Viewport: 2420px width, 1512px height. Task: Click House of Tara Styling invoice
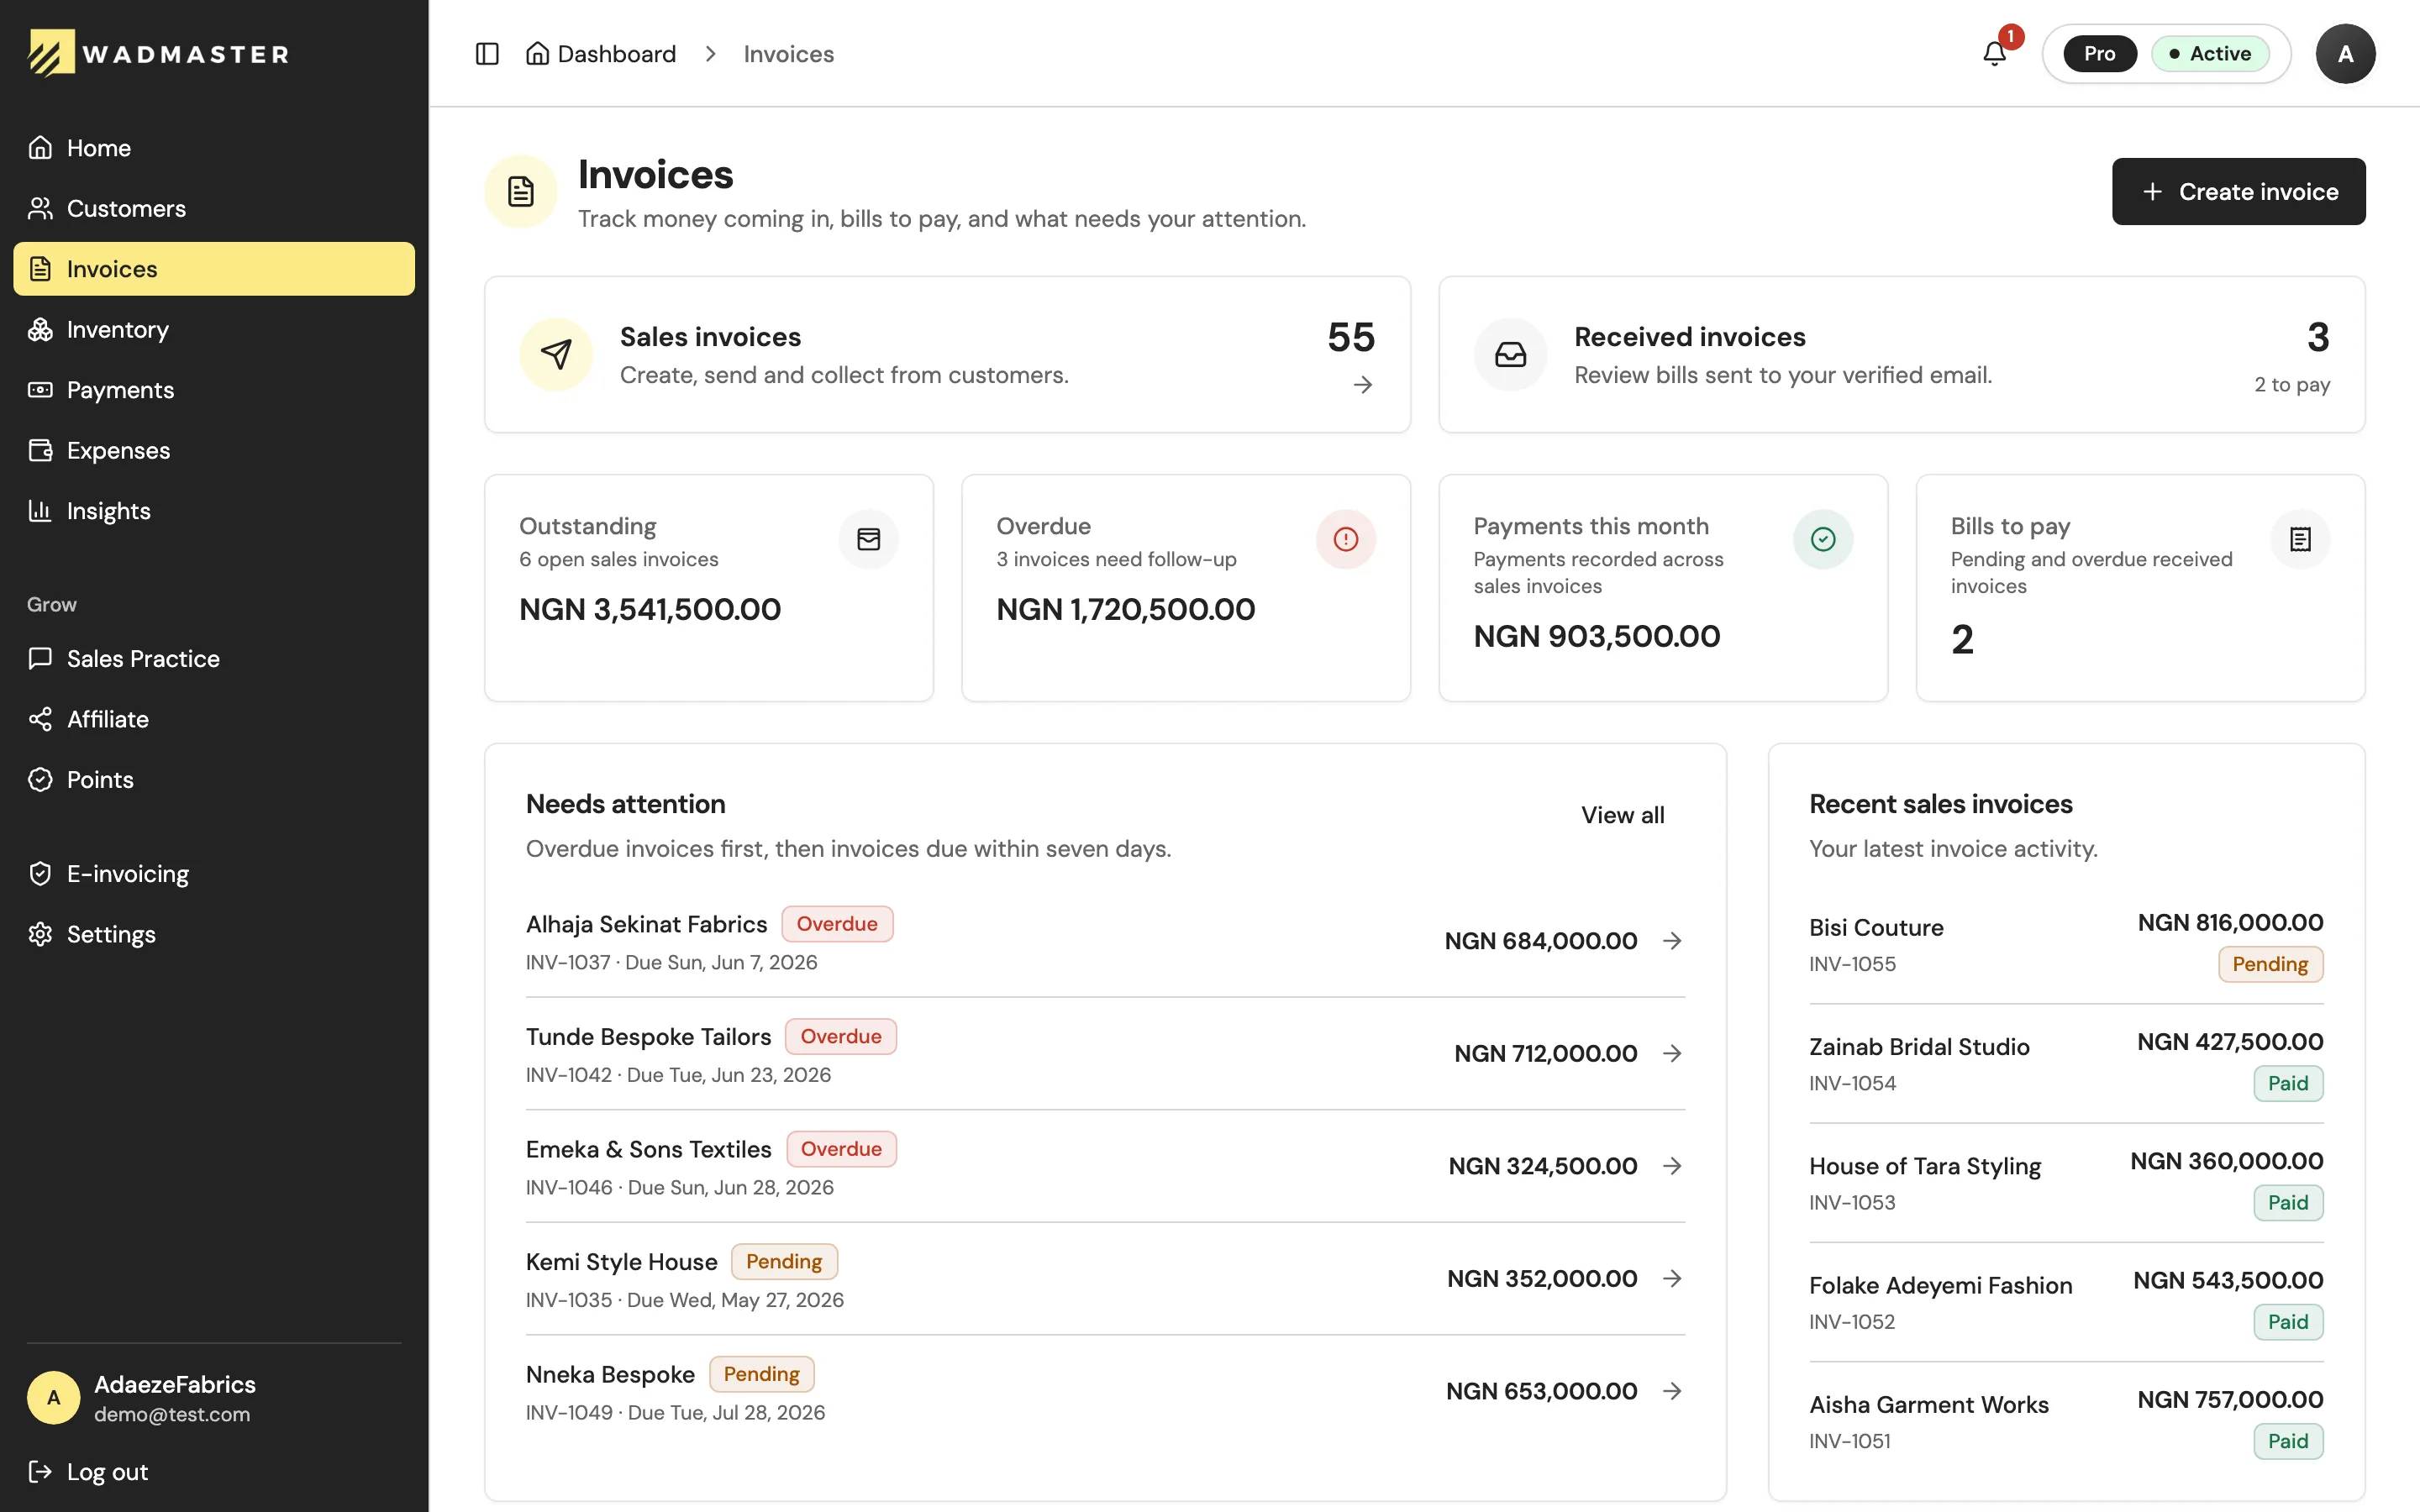(x=2066, y=1183)
